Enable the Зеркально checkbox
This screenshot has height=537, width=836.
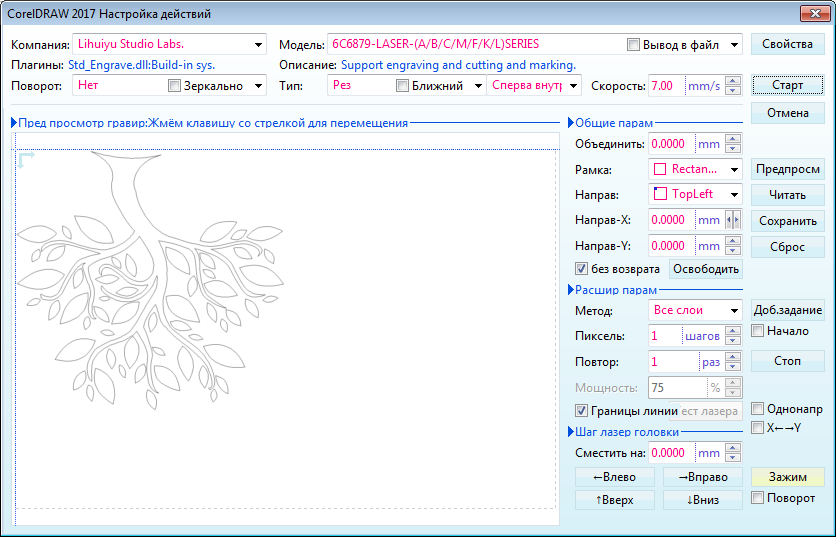click(x=174, y=86)
